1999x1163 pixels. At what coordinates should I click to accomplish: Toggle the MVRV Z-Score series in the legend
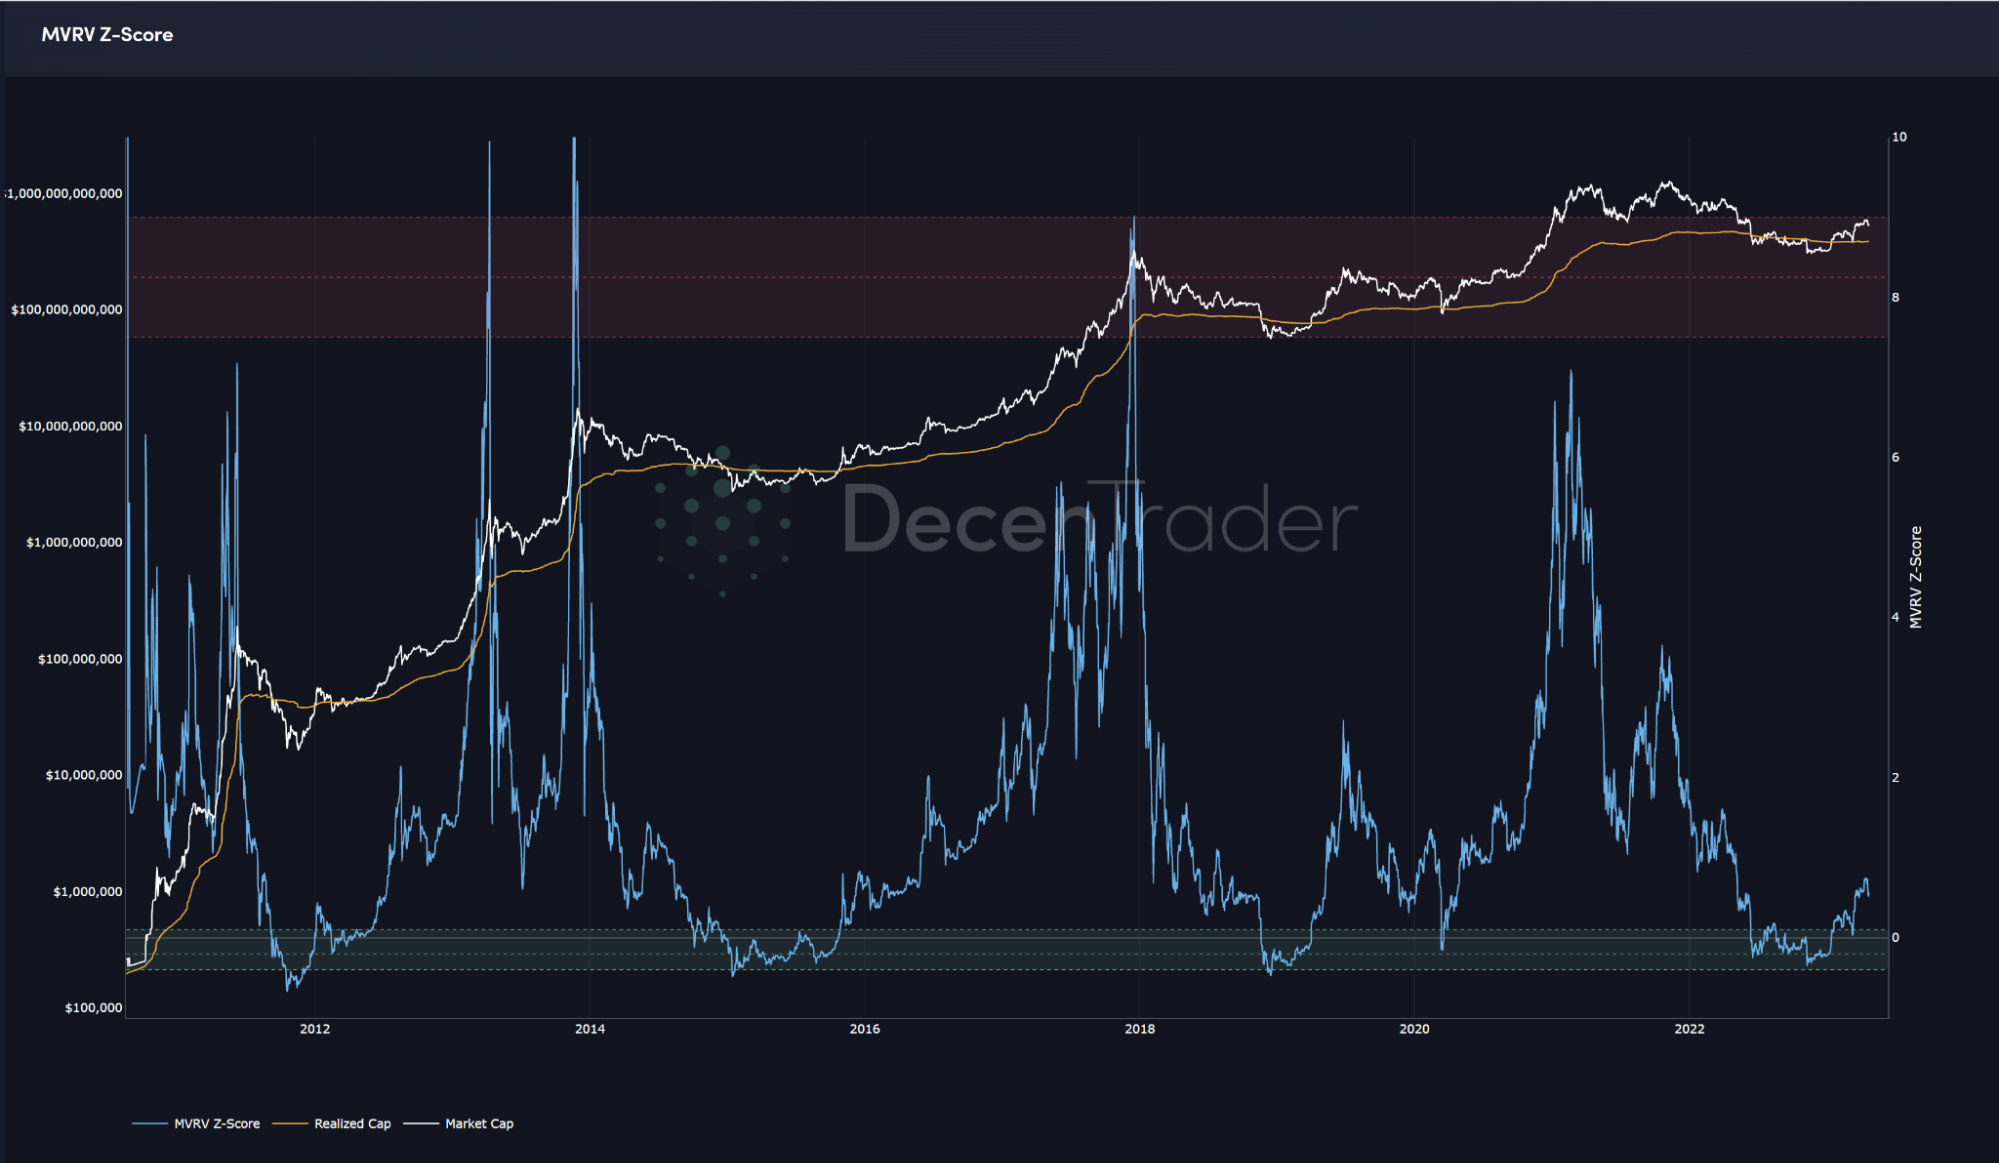coord(218,1124)
